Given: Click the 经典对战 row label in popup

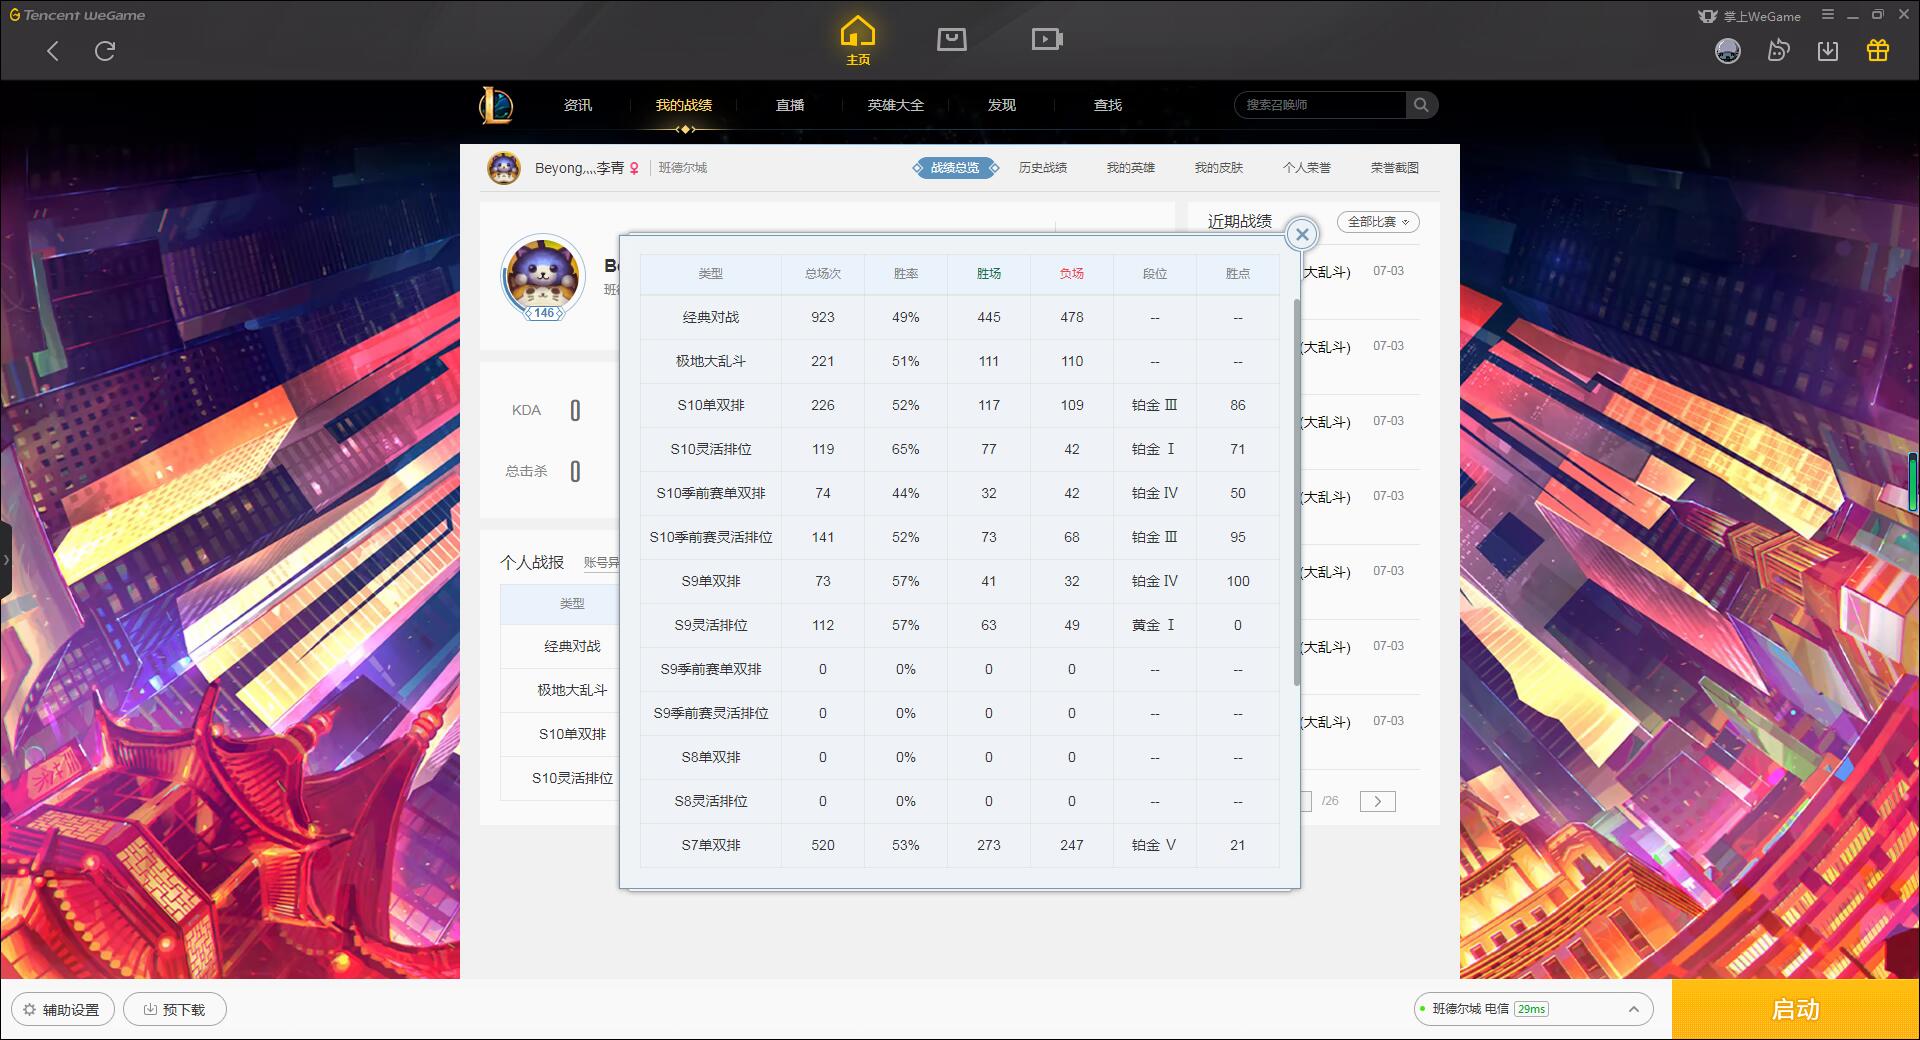Looking at the screenshot, I should [x=711, y=317].
